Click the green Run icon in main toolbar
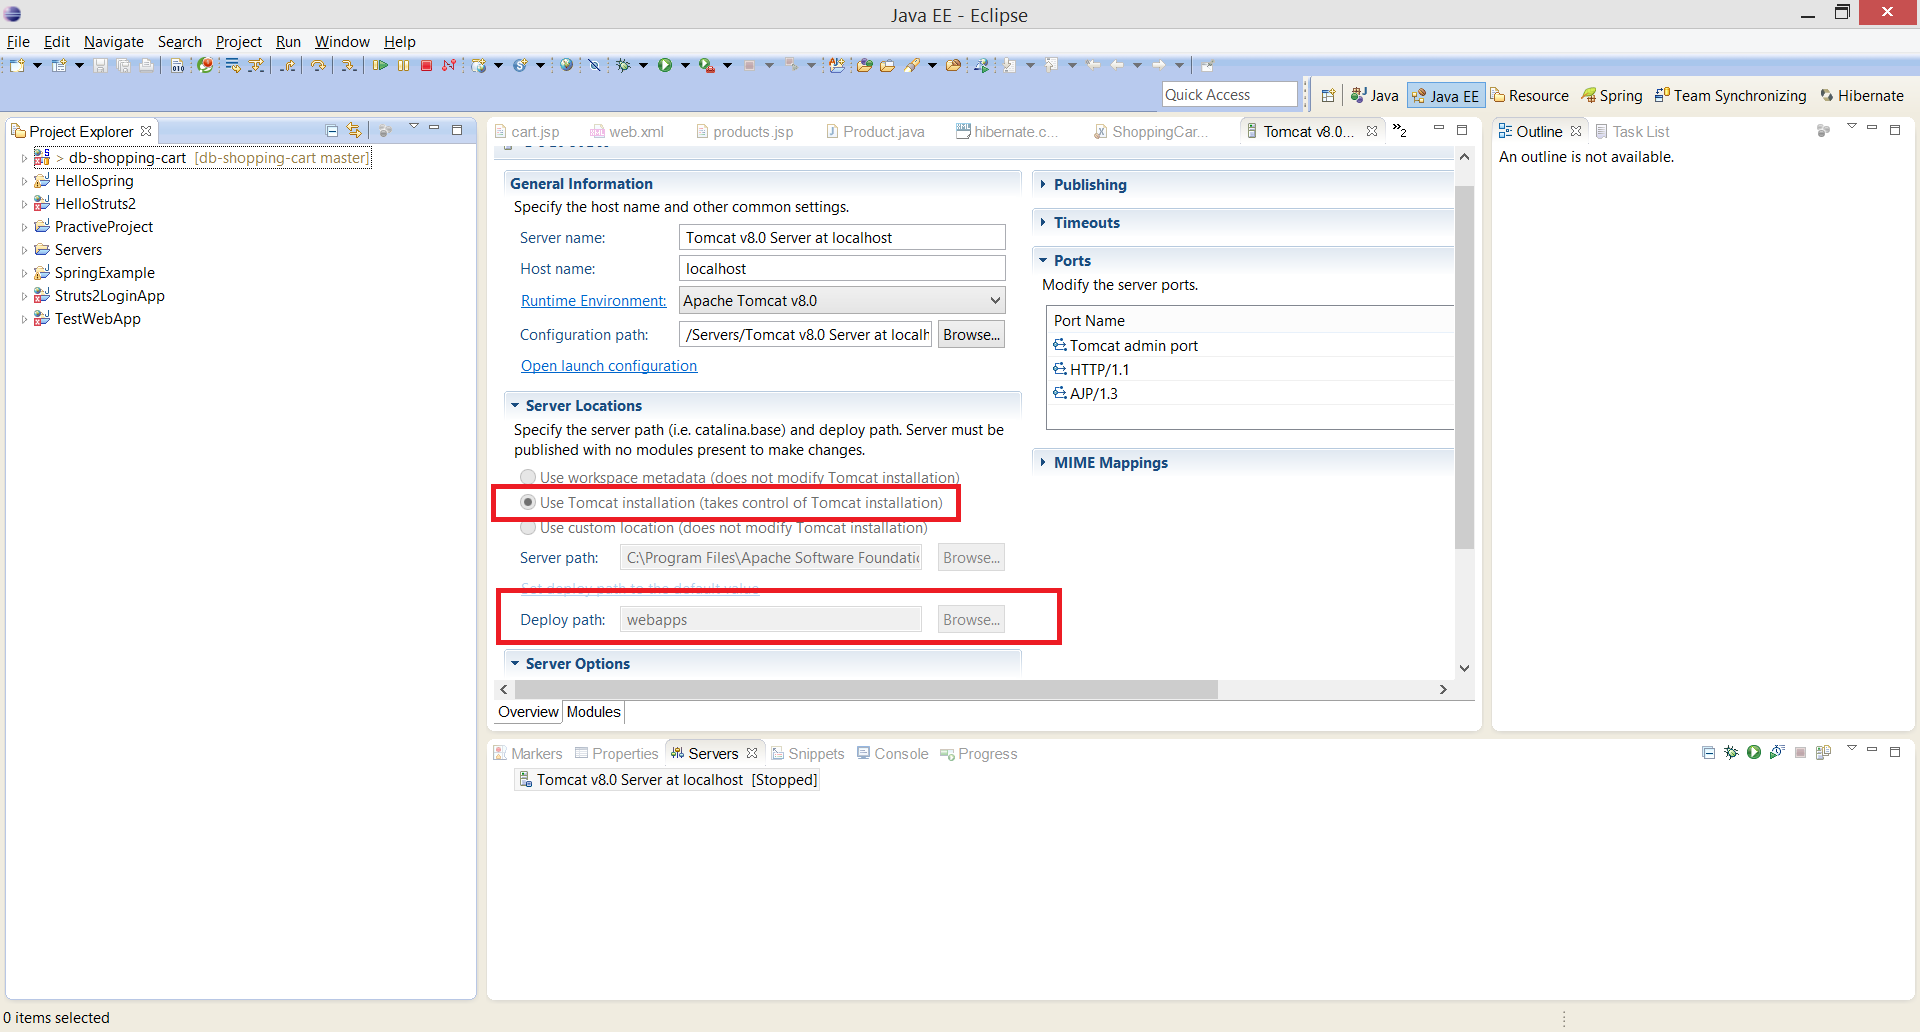The width and height of the screenshot is (1920, 1032). pyautogui.click(x=665, y=65)
